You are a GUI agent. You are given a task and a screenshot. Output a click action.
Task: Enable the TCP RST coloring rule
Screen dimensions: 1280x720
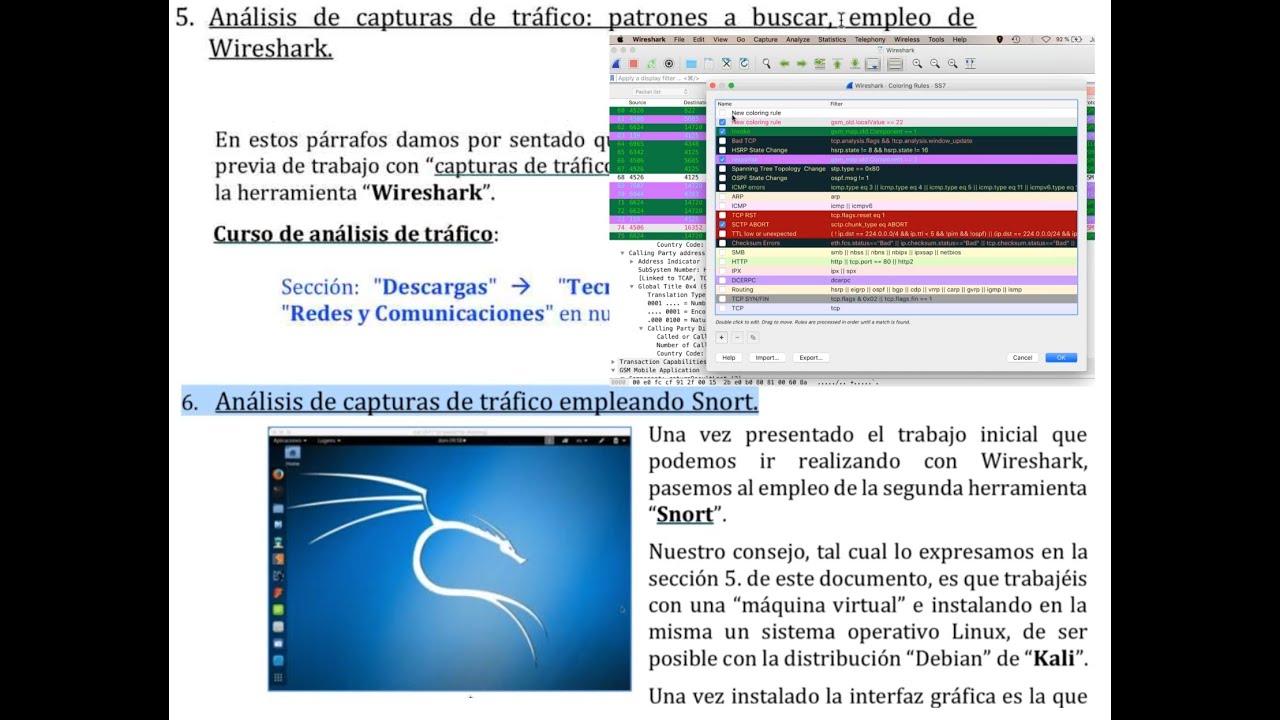click(722, 215)
